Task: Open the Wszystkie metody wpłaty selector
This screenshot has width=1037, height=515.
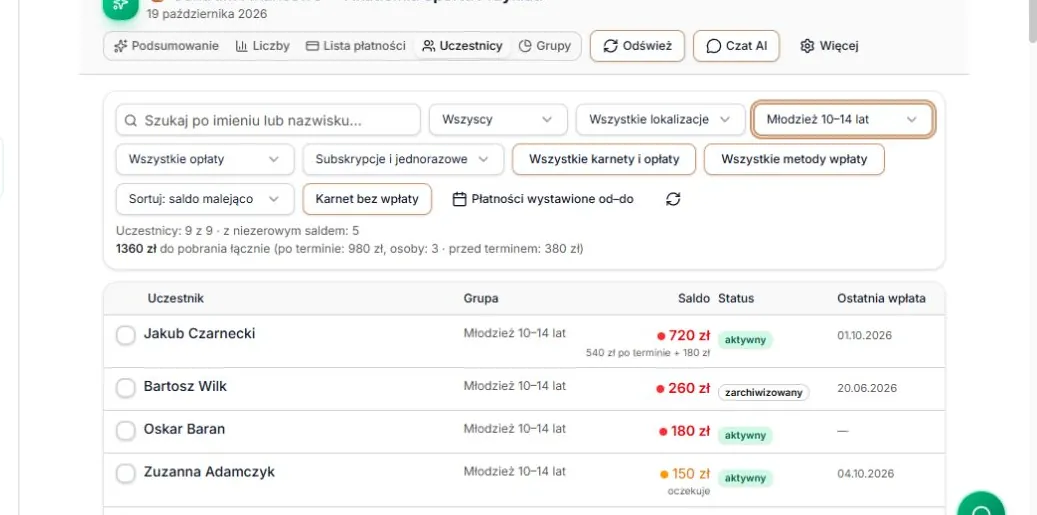Action: pos(794,159)
